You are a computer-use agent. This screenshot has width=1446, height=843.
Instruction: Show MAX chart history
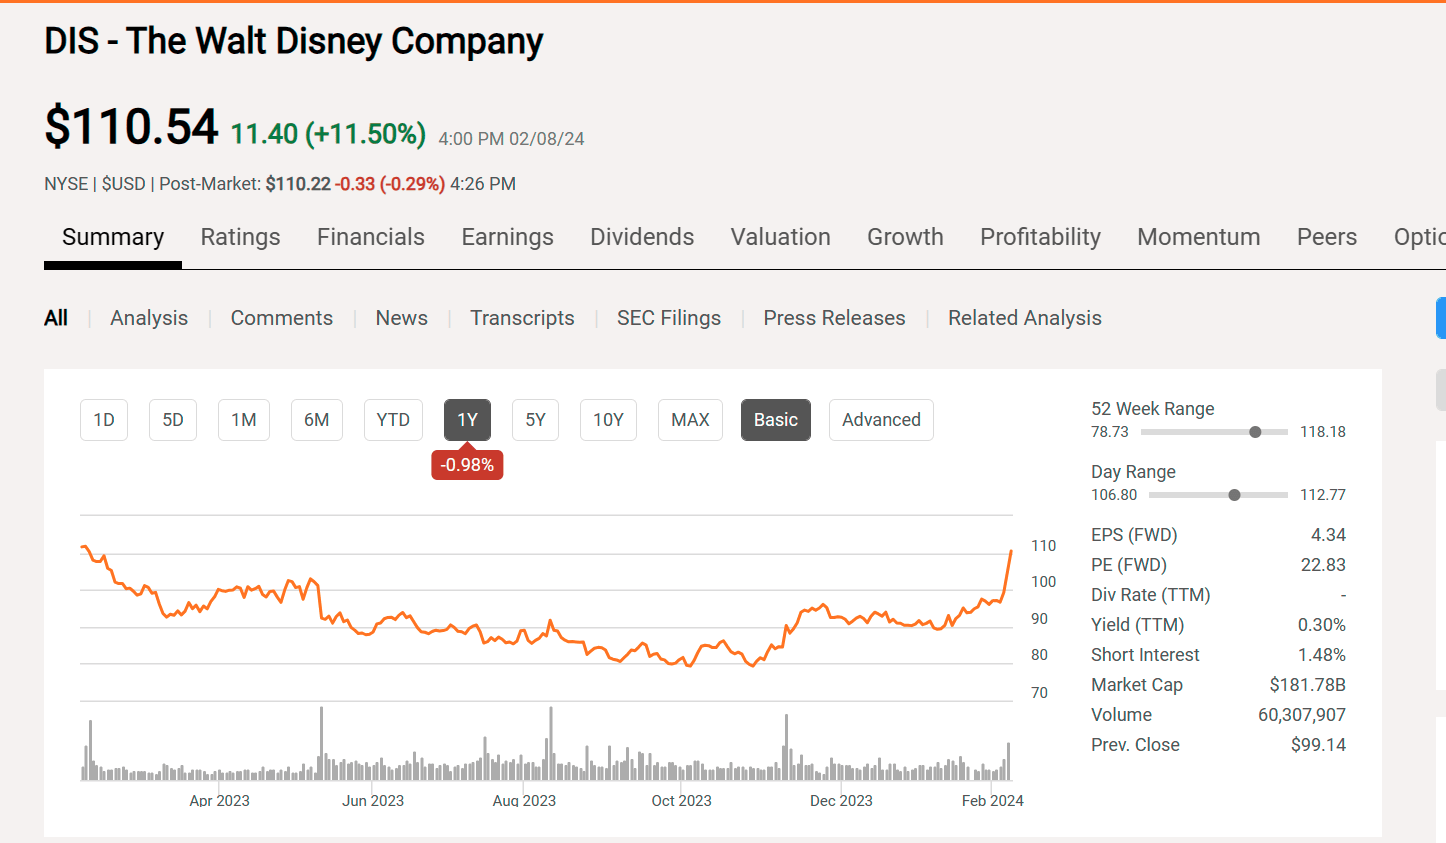[x=690, y=420]
